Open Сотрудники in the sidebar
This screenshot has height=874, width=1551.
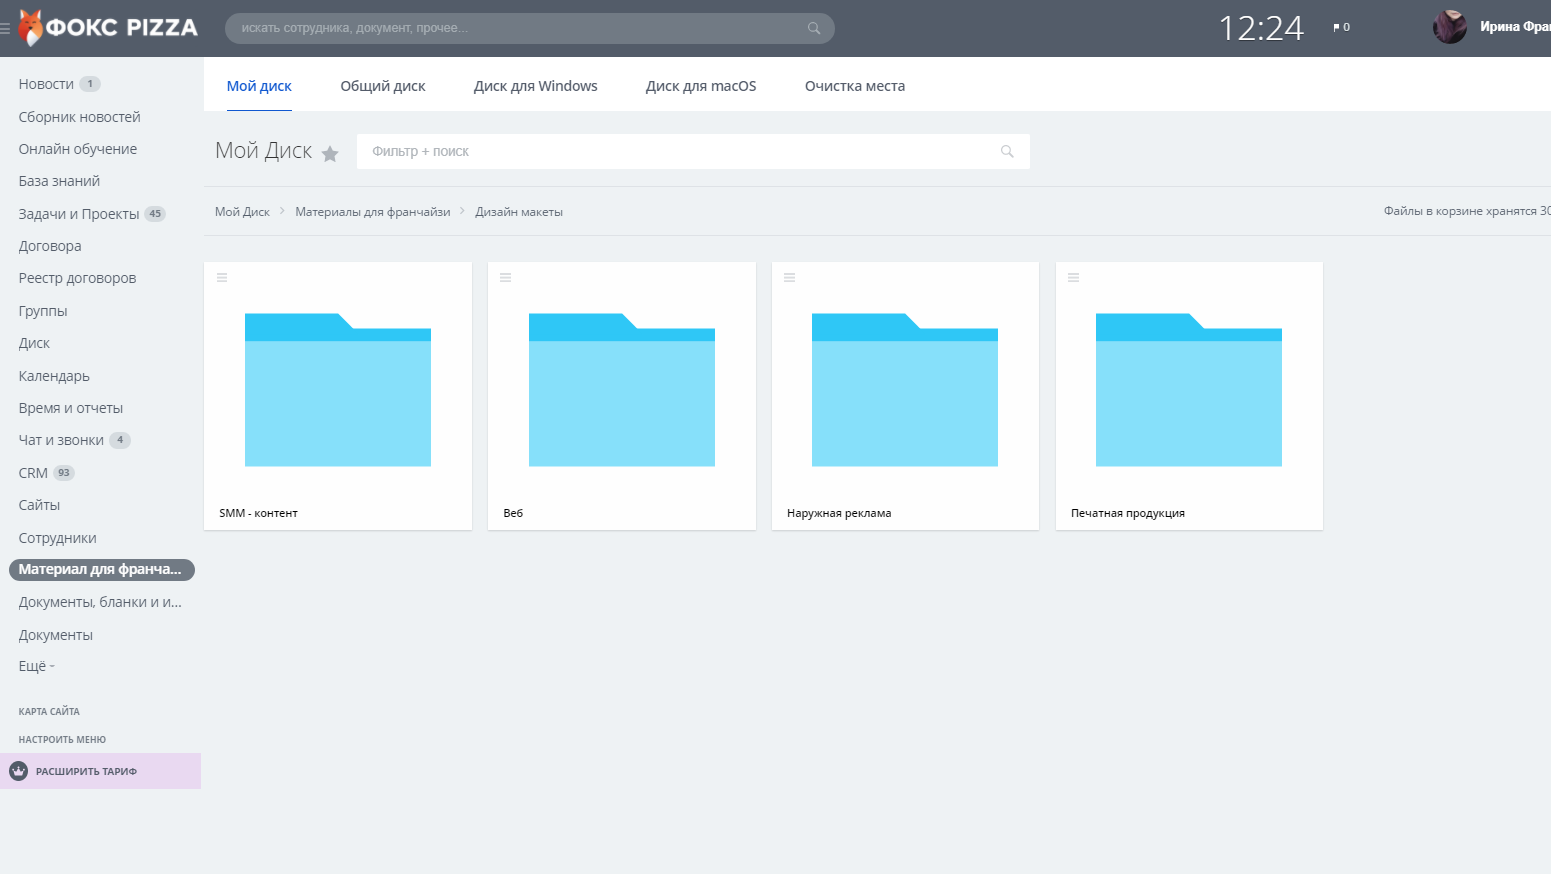coord(57,538)
